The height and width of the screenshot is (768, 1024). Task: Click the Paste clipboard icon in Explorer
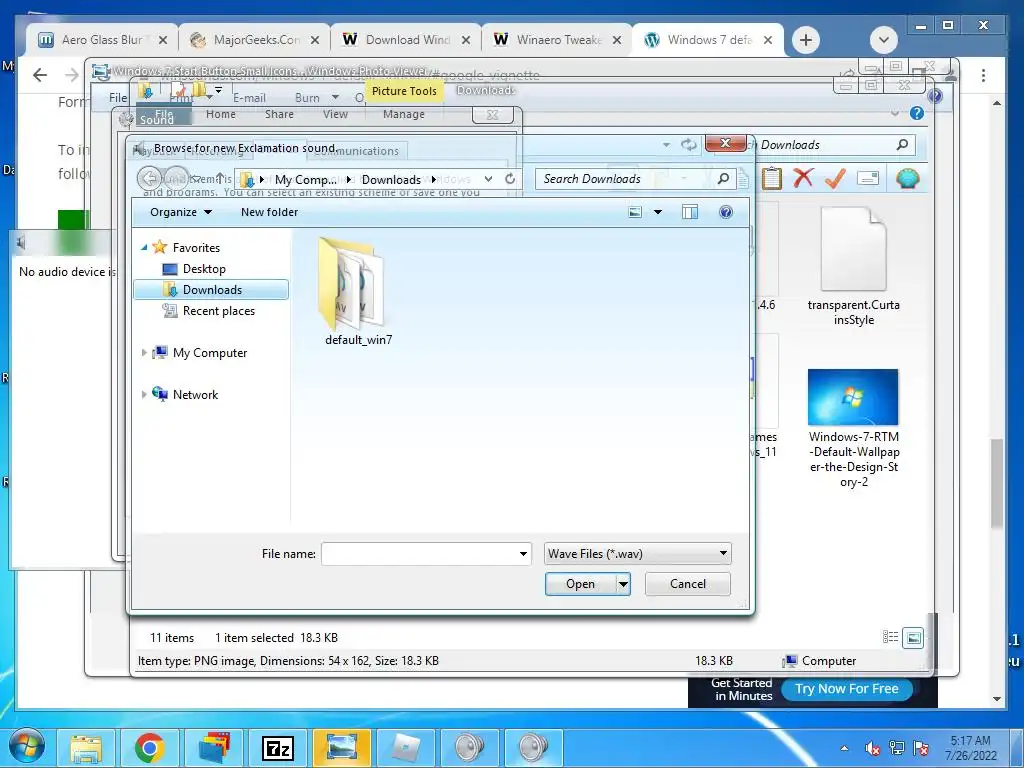(x=771, y=178)
